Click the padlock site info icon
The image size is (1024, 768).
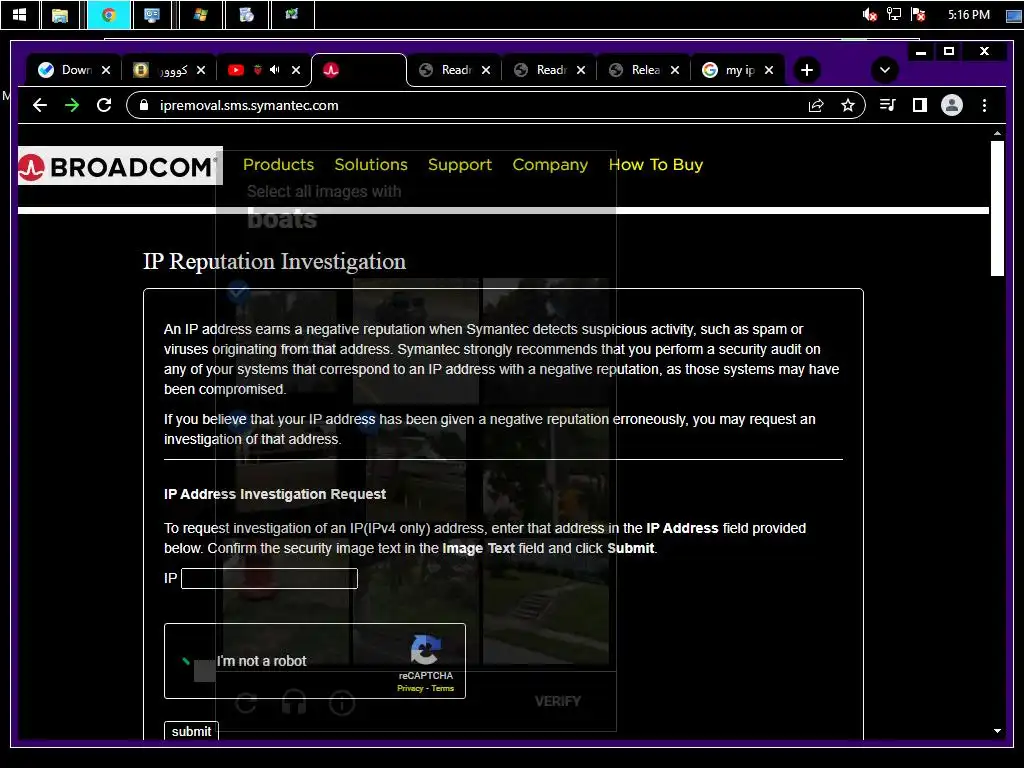(144, 105)
